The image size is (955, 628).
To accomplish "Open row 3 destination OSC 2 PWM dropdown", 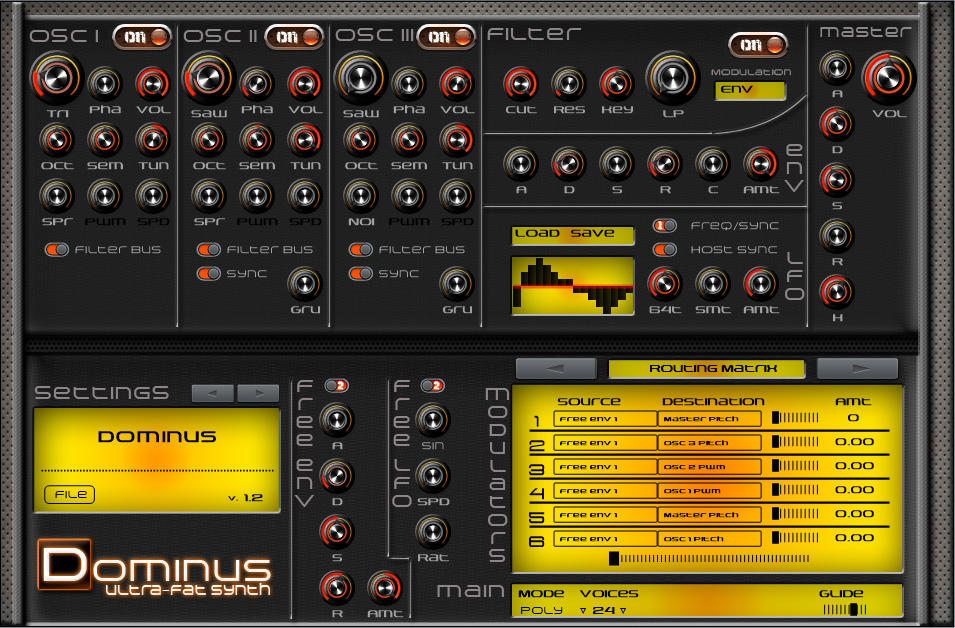I will point(710,467).
